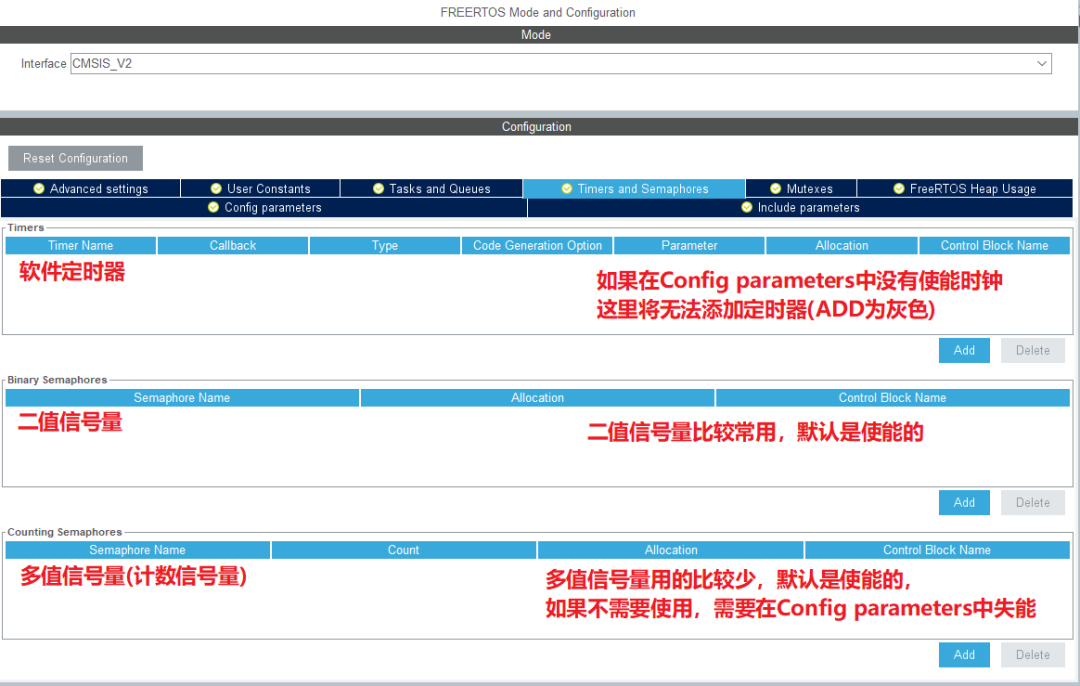Click check icon on FreeRTOS Heap Usage
Viewport: 1080px width, 686px height.
tap(899, 189)
